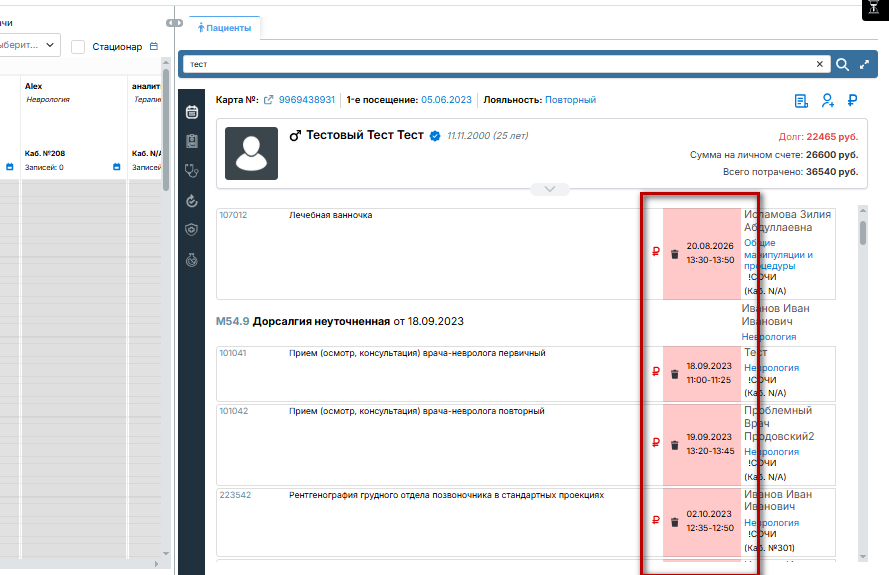Toggle fullscreen with the expand arrows icon
Screen dimensions: 889x575
tap(865, 65)
